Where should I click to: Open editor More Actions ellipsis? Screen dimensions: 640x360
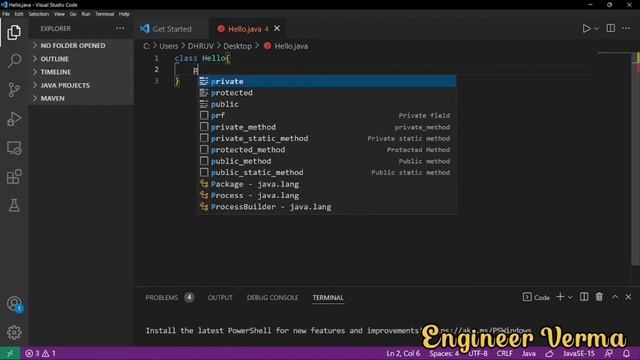pyautogui.click(x=626, y=29)
